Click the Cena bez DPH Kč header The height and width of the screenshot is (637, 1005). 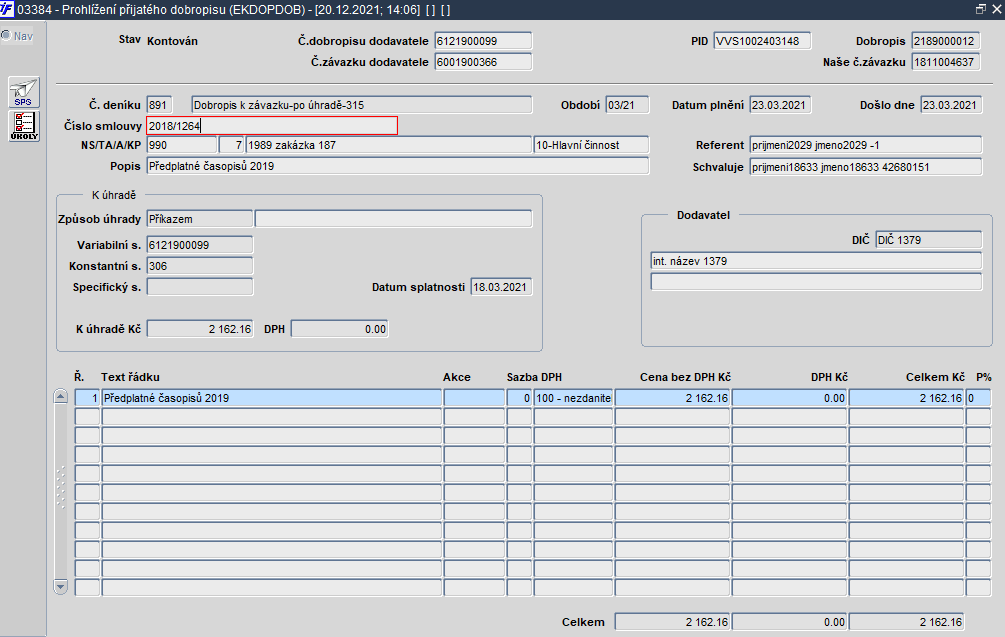[685, 377]
